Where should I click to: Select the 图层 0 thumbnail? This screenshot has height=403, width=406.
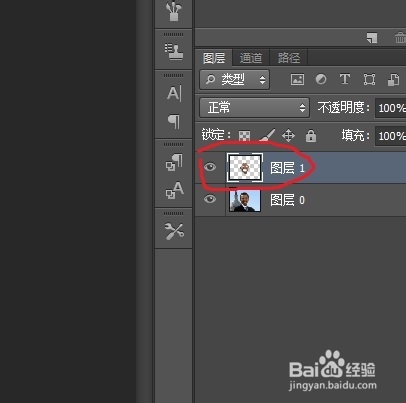point(245,200)
